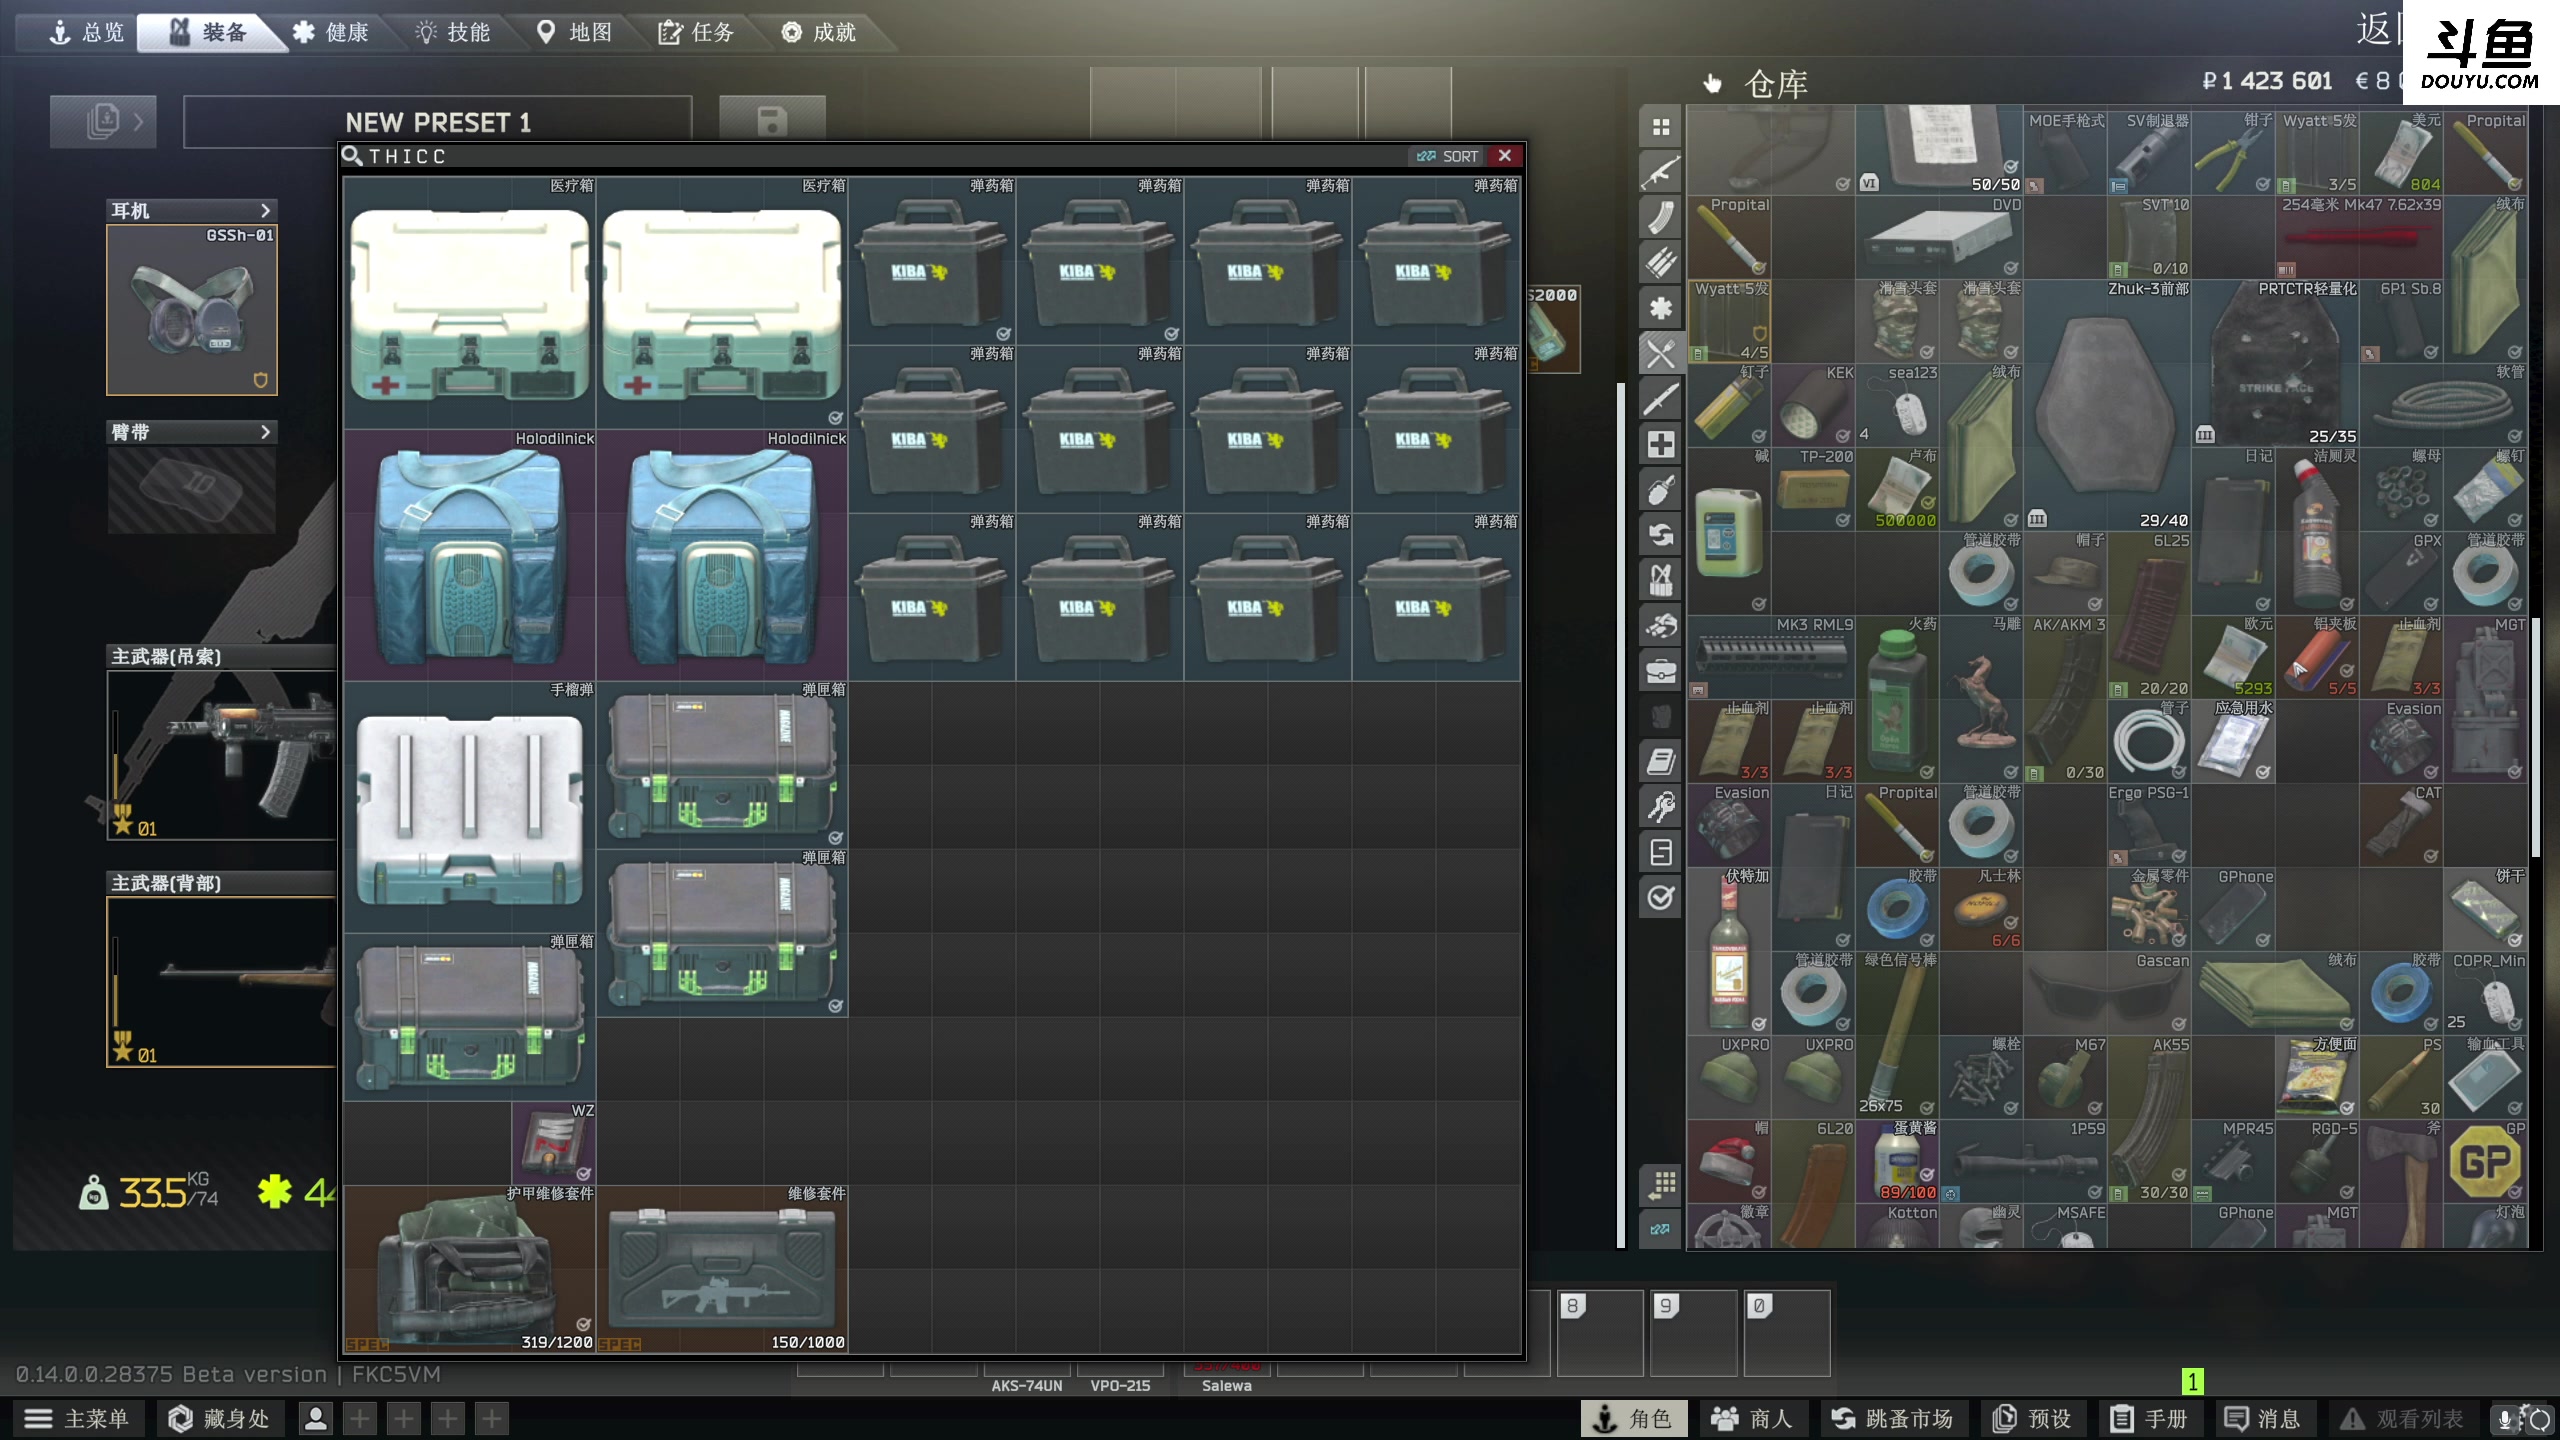Expand the 耳机 slot arrow
2560x1440 pixels.
coord(265,210)
